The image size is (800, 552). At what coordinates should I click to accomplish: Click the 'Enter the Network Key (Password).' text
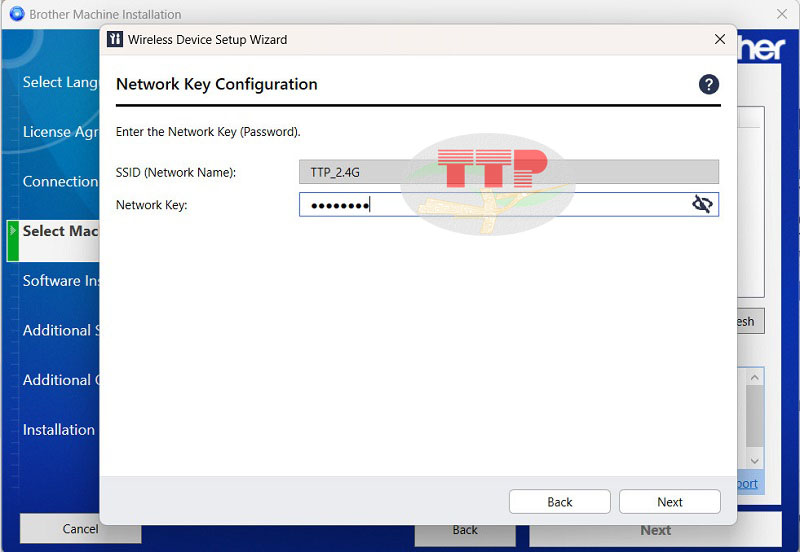click(208, 132)
